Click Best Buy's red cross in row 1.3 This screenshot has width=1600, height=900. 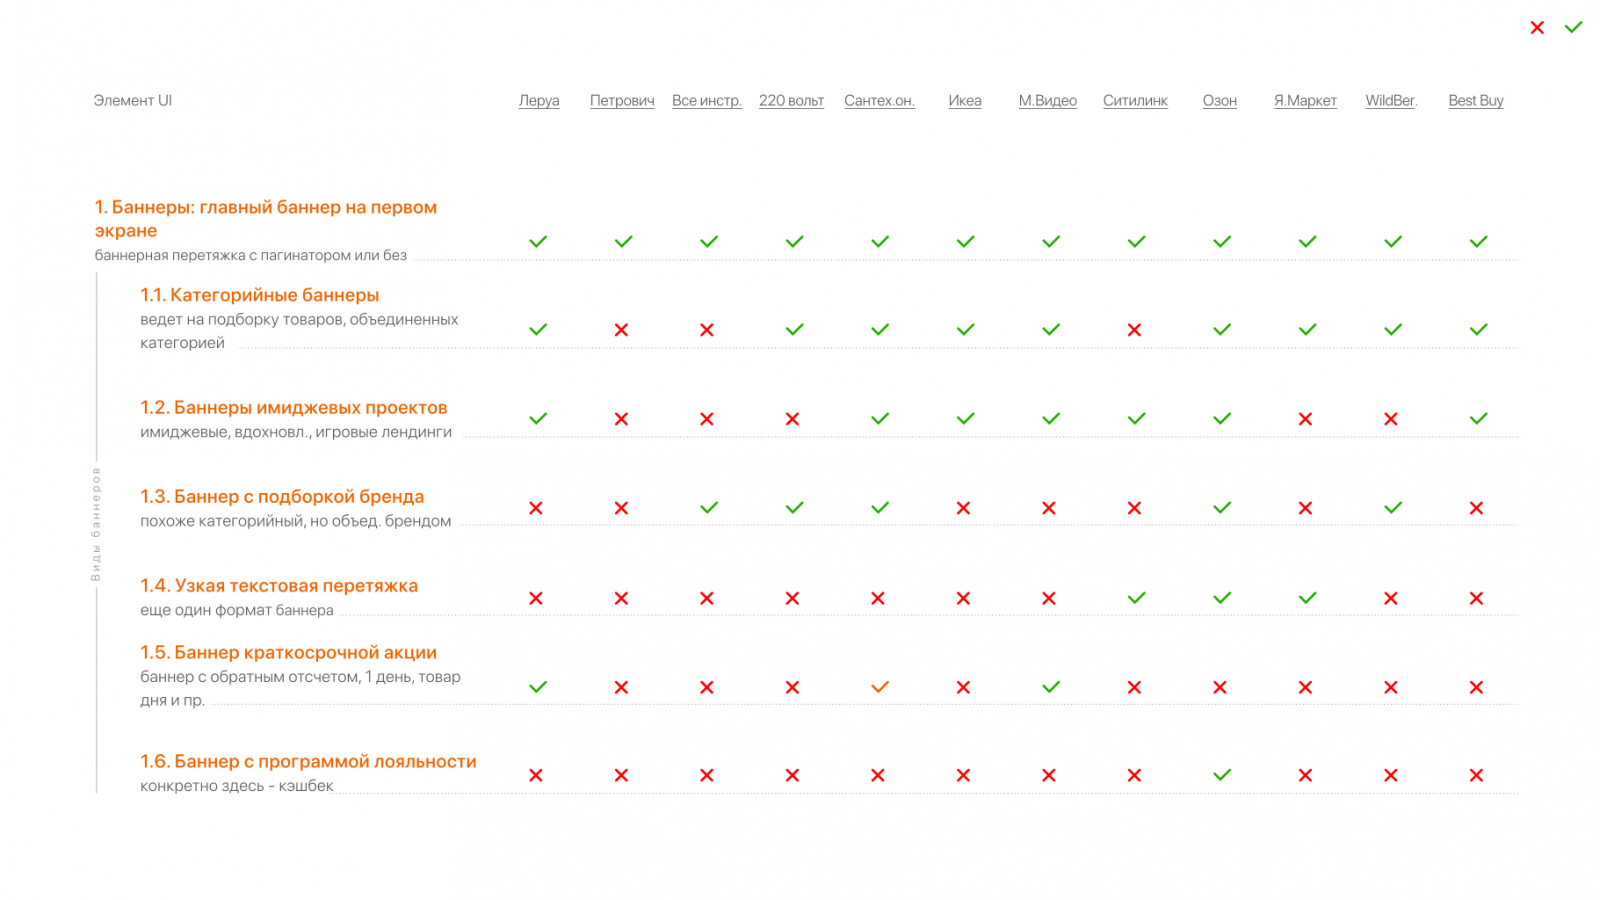point(1476,508)
